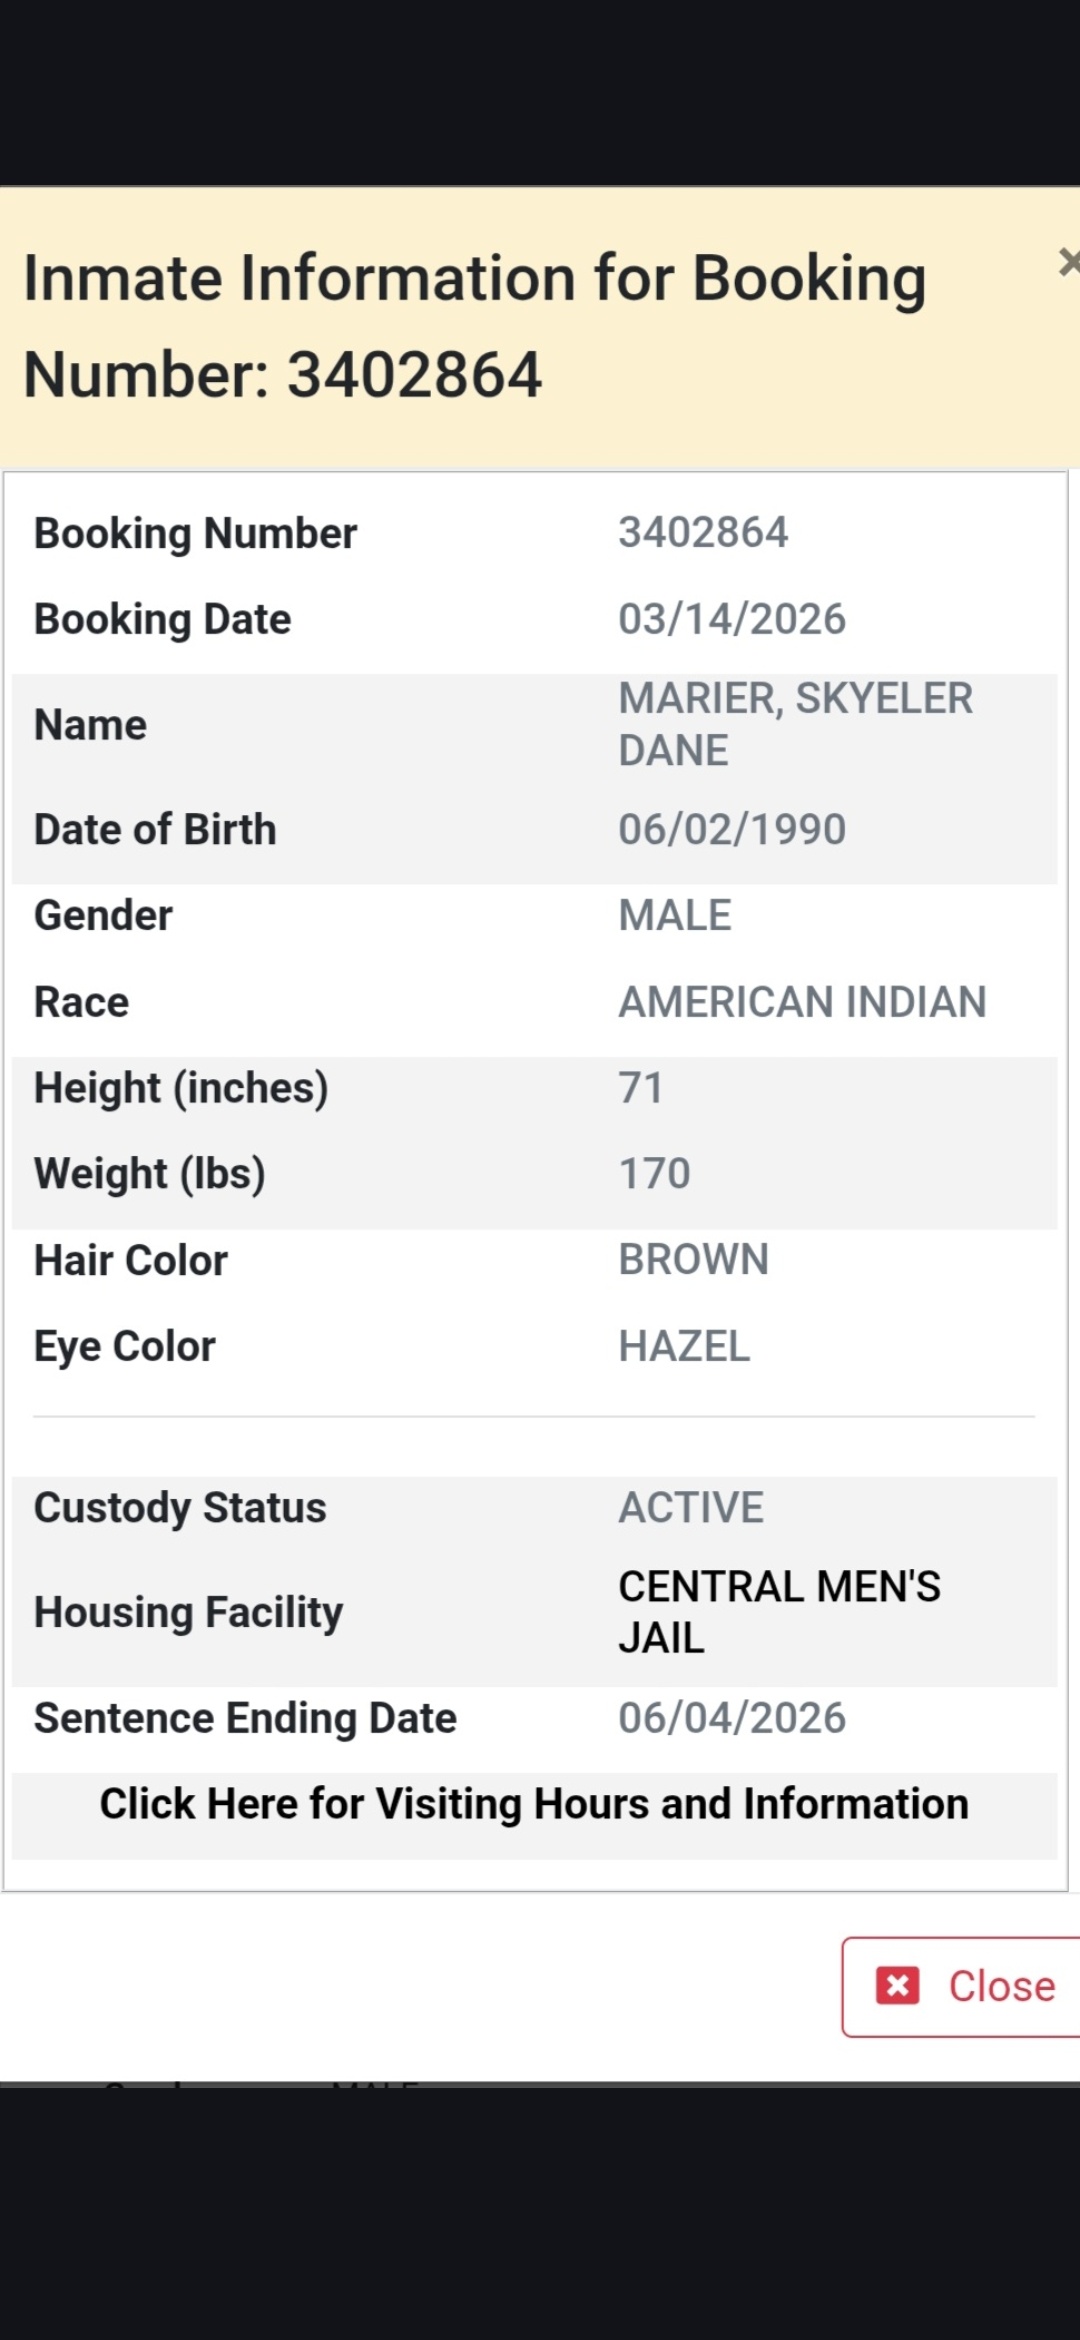Click the weight value 170

pos(654,1174)
